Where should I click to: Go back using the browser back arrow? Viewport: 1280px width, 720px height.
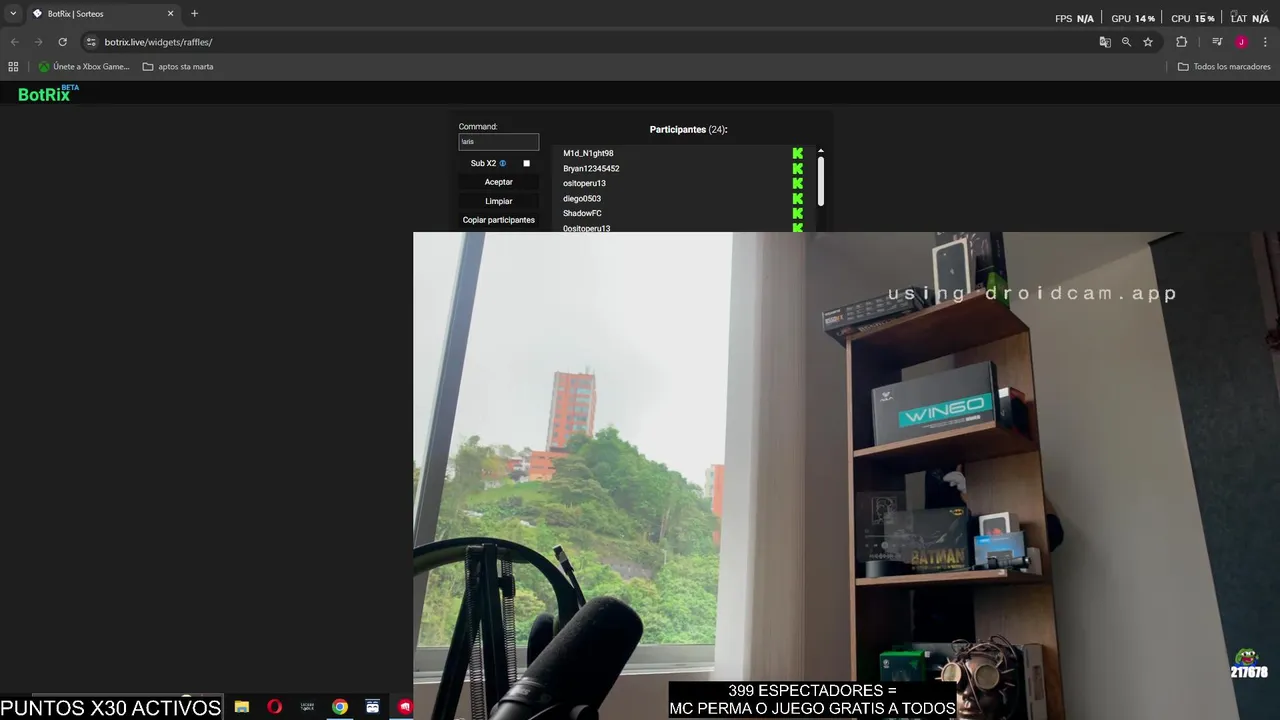tap(14, 42)
